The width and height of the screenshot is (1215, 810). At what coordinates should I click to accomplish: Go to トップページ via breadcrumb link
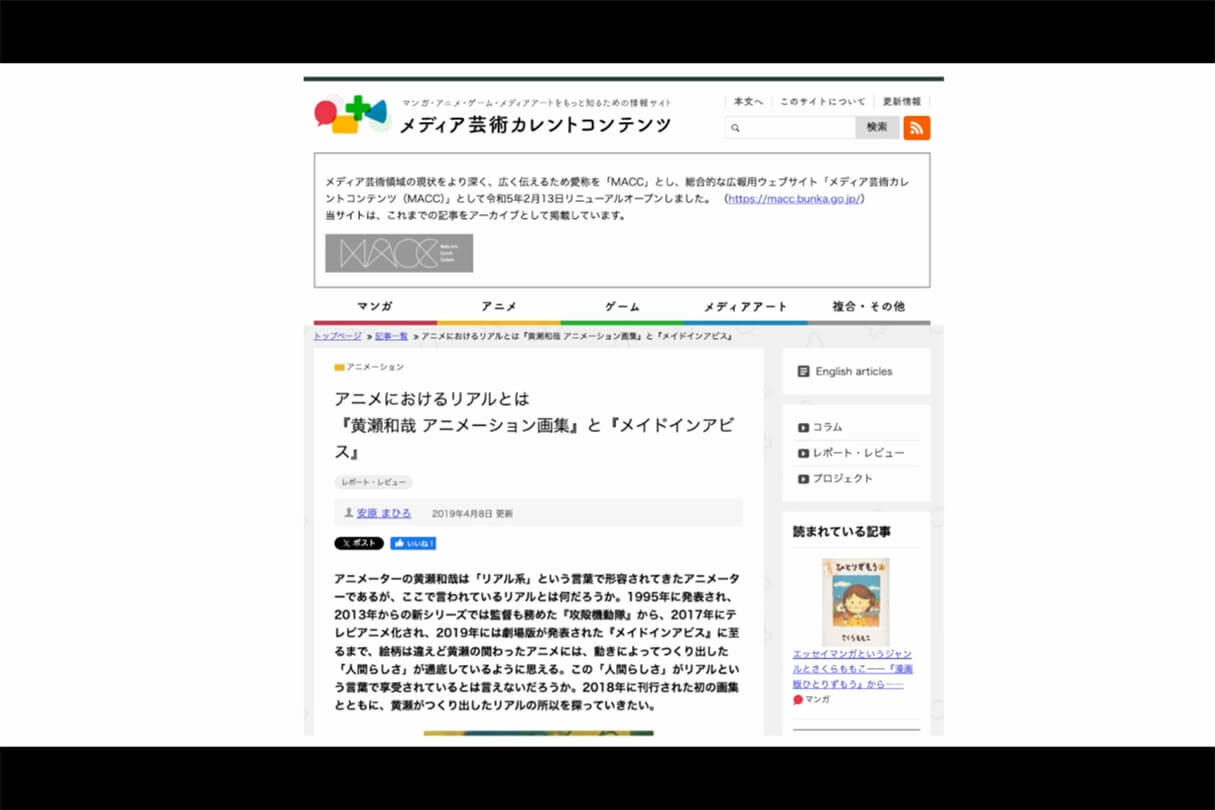[337, 336]
